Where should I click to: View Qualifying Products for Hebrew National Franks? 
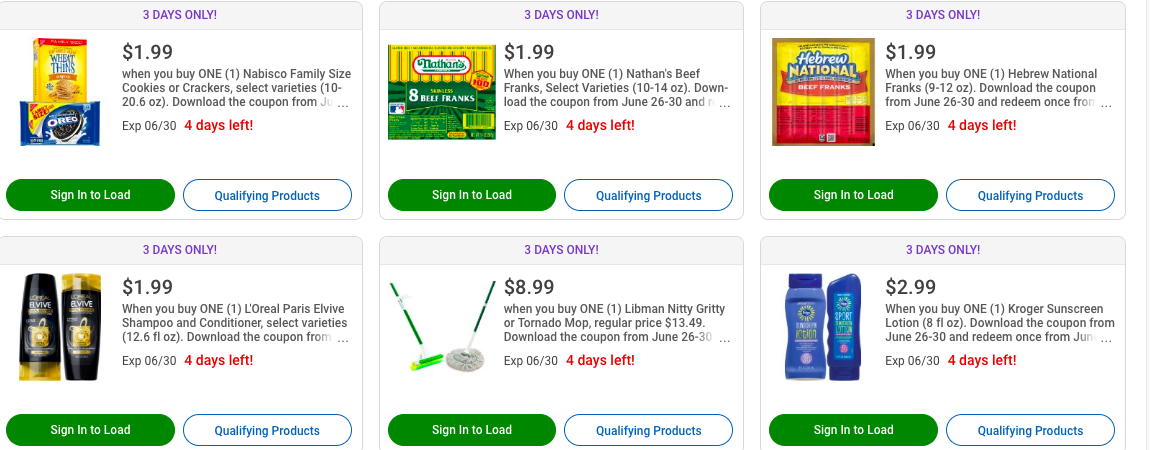tap(1030, 195)
